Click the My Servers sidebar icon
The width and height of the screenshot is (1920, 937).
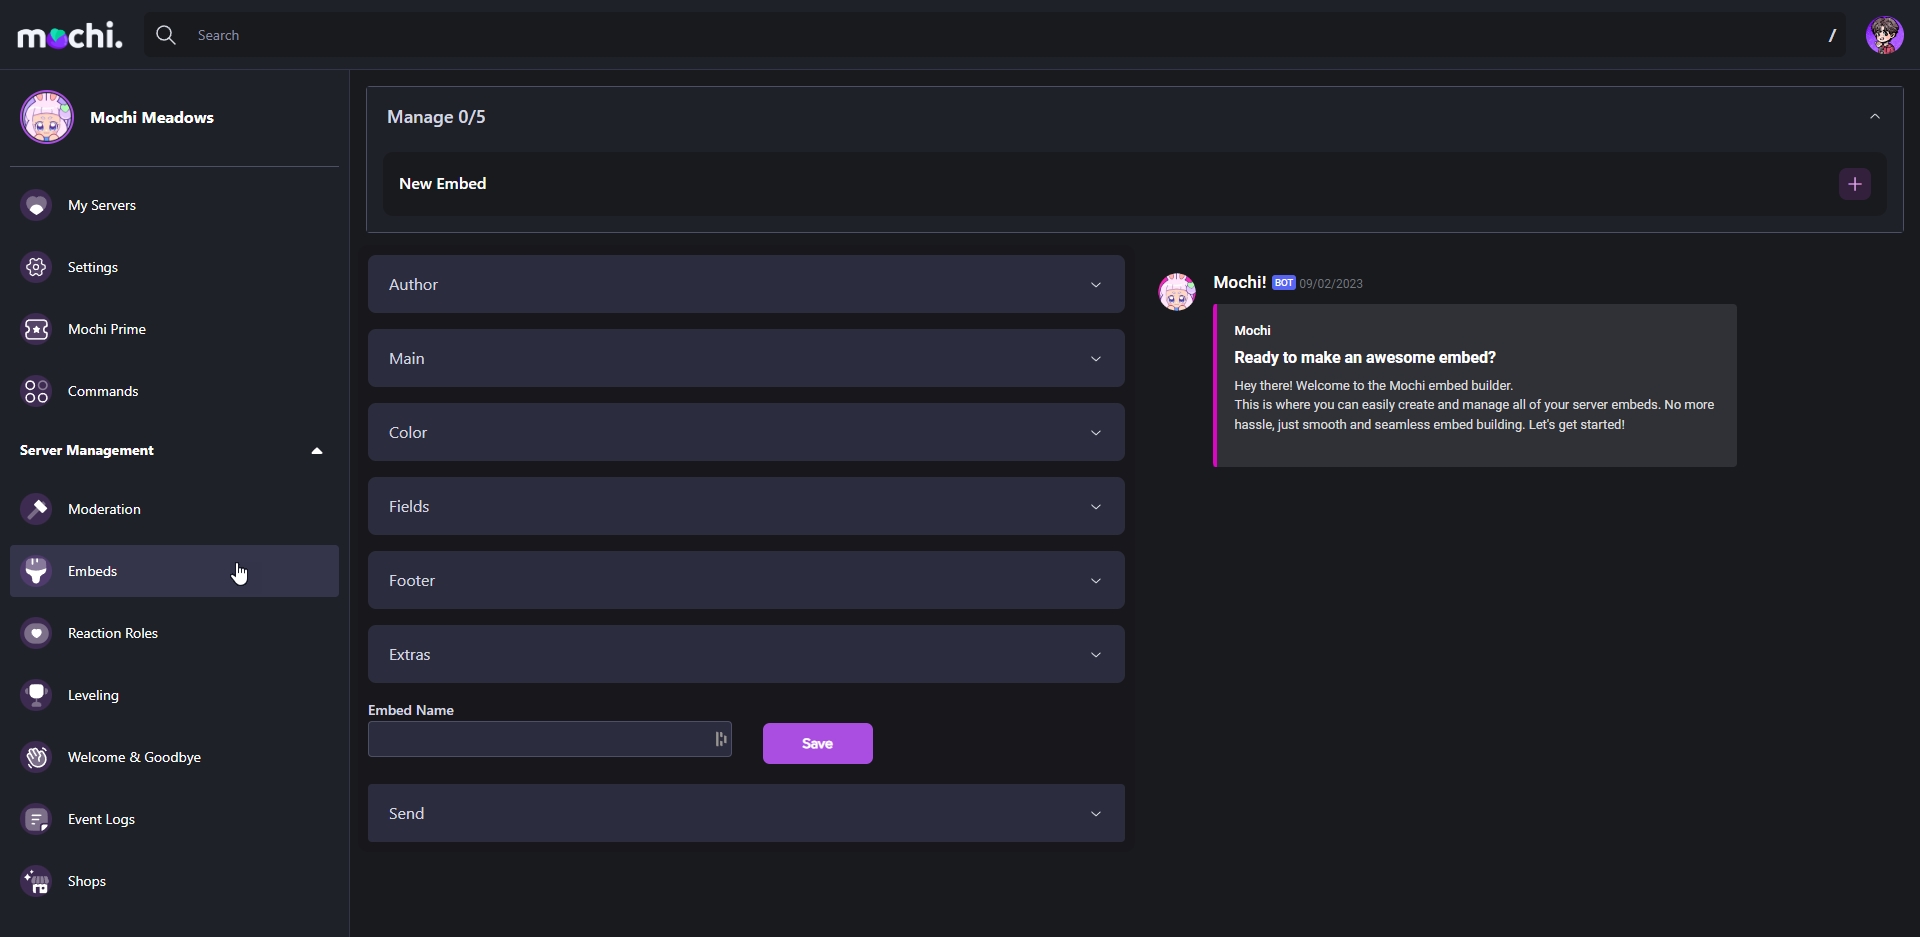click(x=37, y=205)
